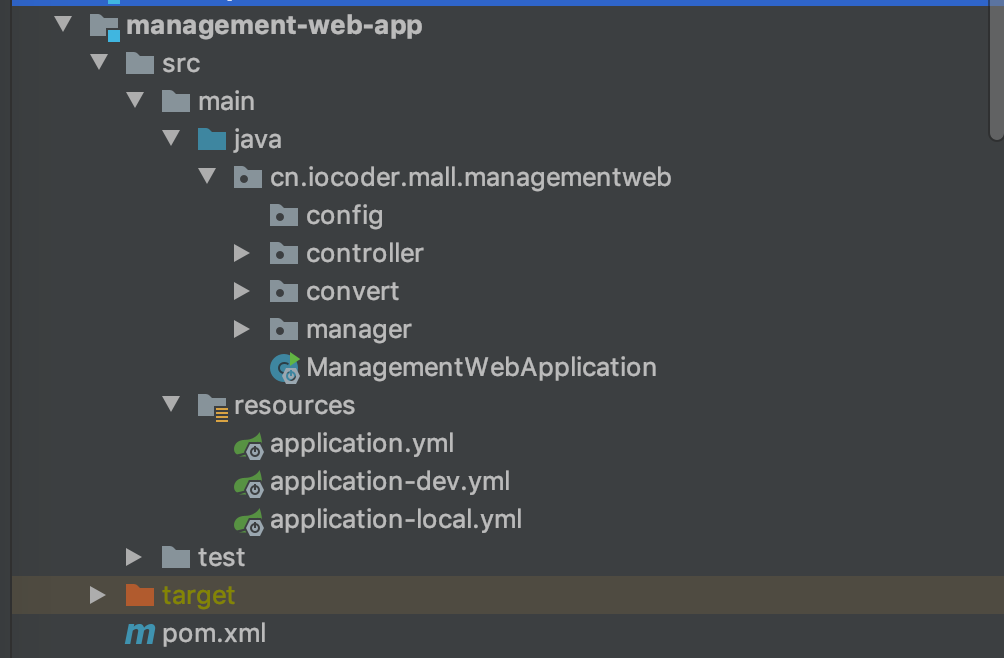Collapse the src folder
Viewport: 1004px width, 658px height.
tap(98, 63)
